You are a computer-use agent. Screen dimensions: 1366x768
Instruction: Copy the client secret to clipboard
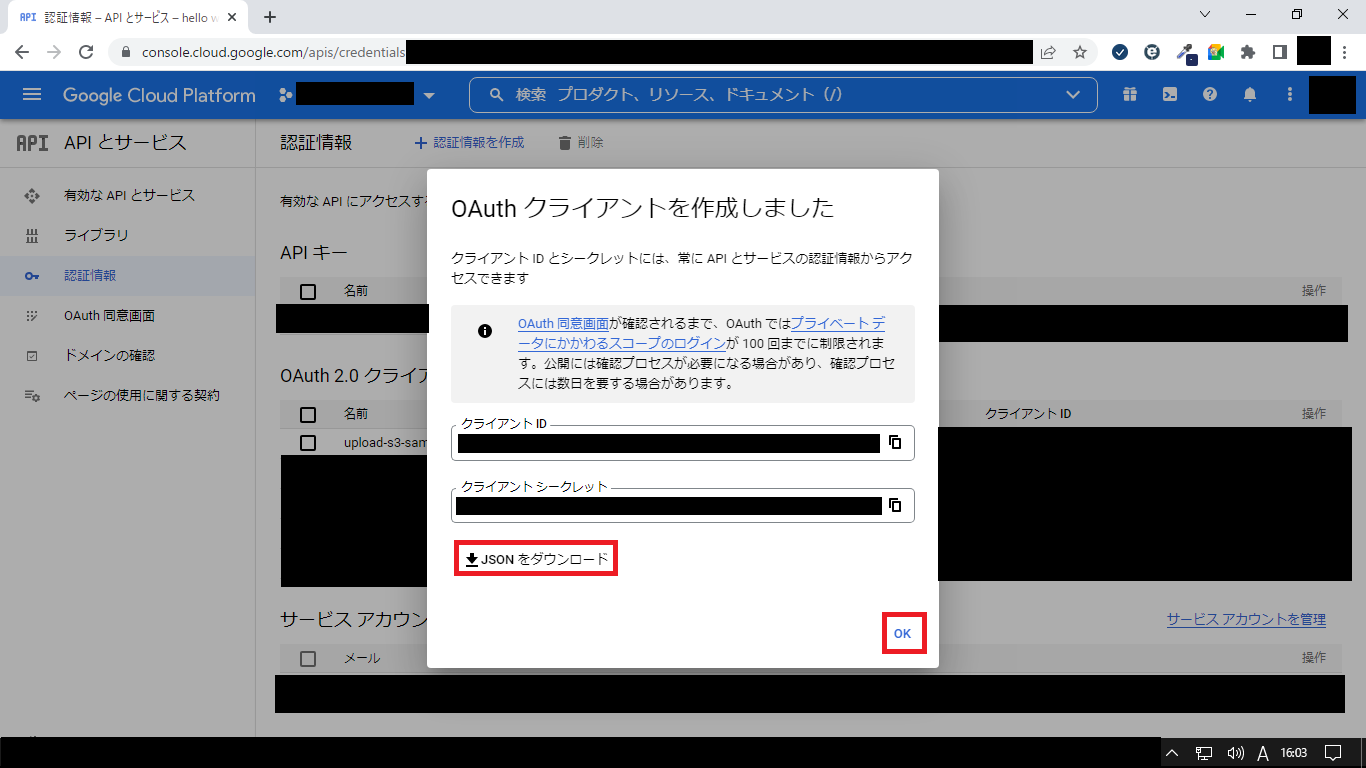tap(895, 505)
